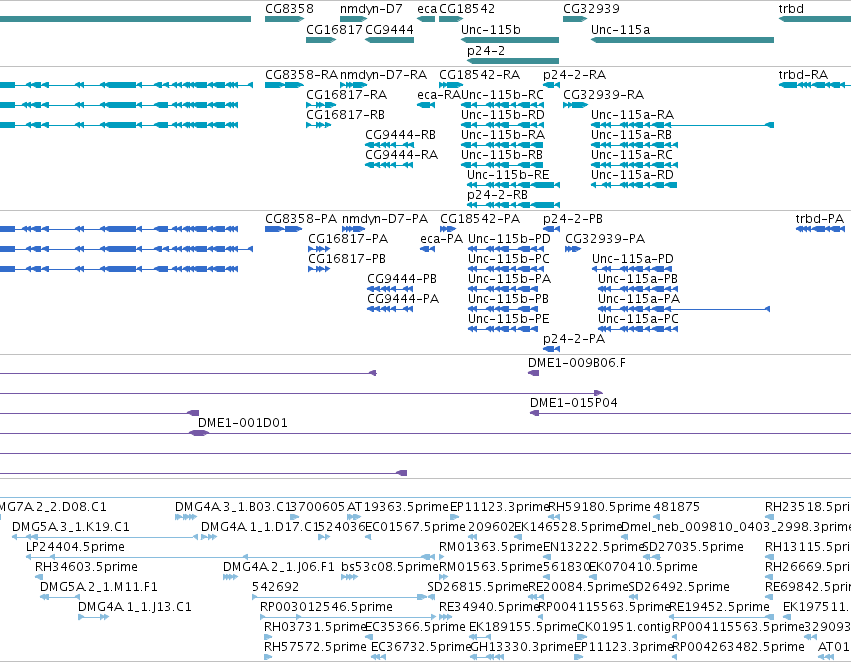Image resolution: width=851 pixels, height=662 pixels.
Task: Click clone DMG5A.2_1.M11.F1
Action: 99,587
